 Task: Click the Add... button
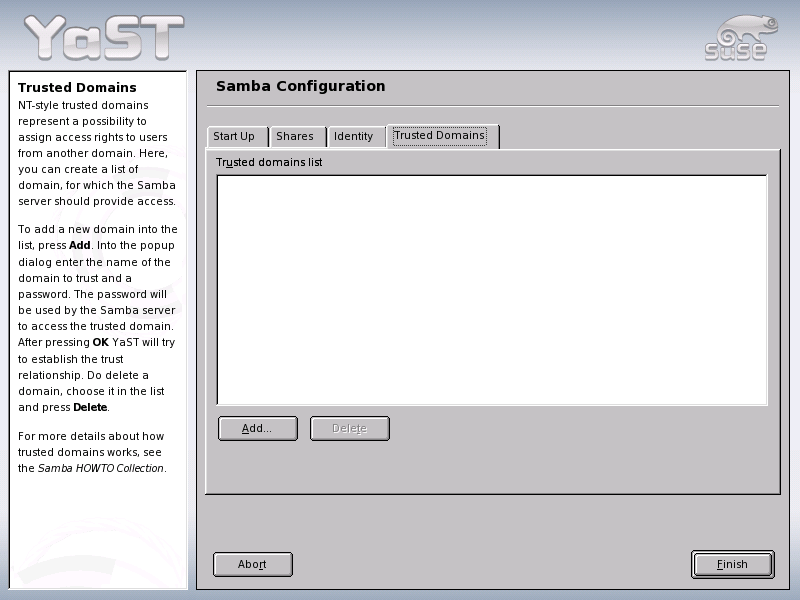click(x=258, y=429)
